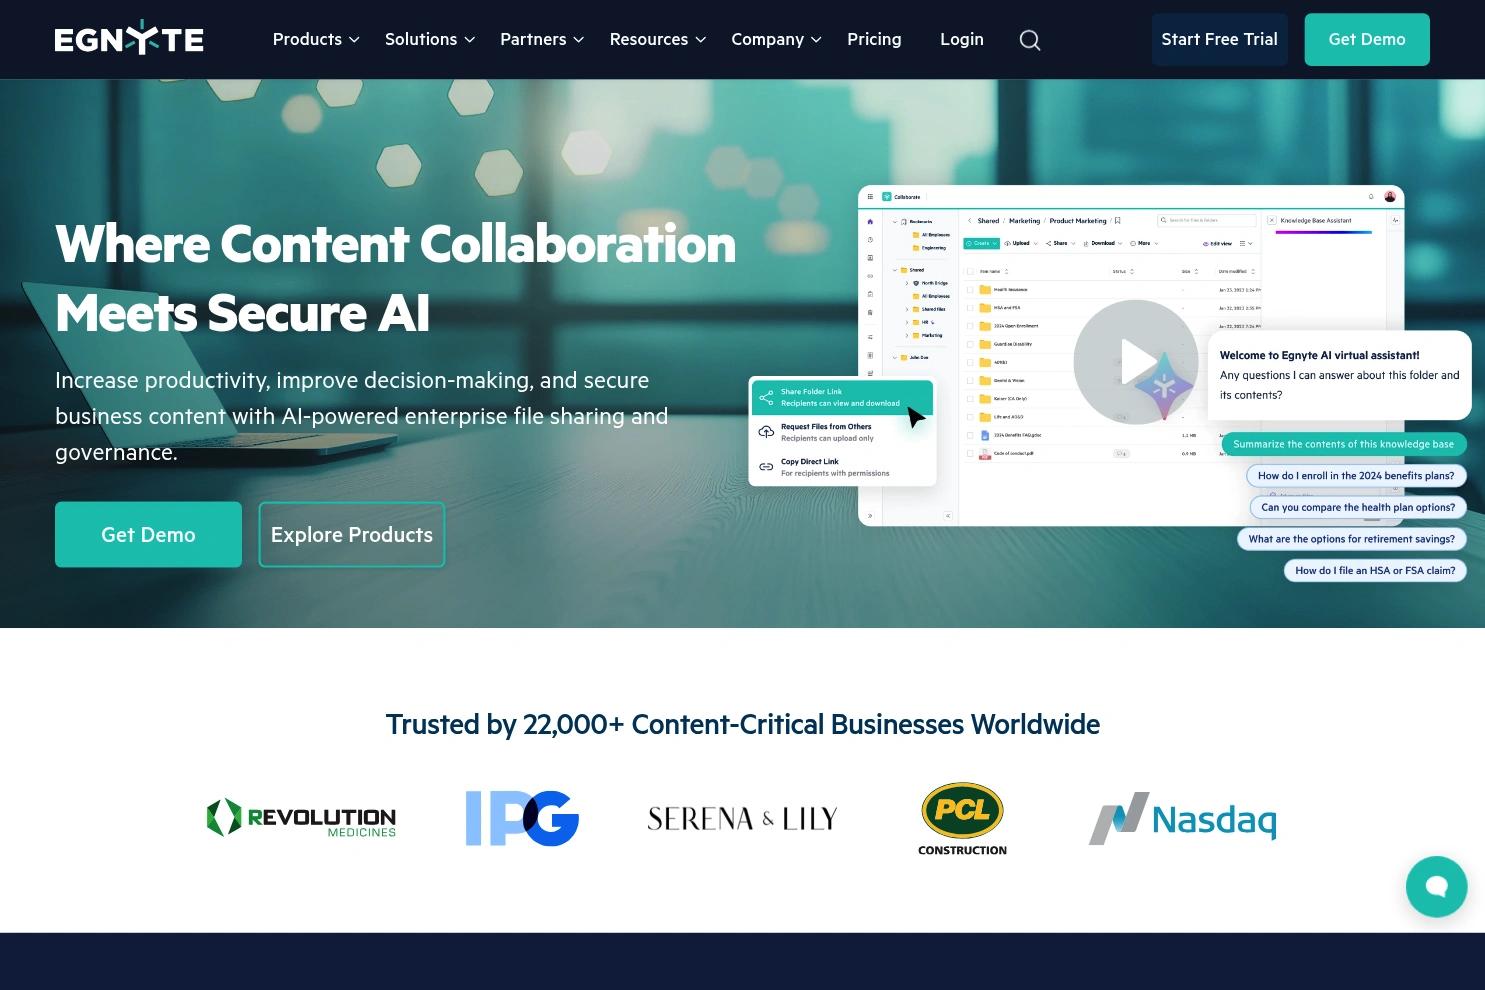Click the 'Where Content Collaboration Meets Secure AI' headline
The width and height of the screenshot is (1485, 990).
[396, 278]
